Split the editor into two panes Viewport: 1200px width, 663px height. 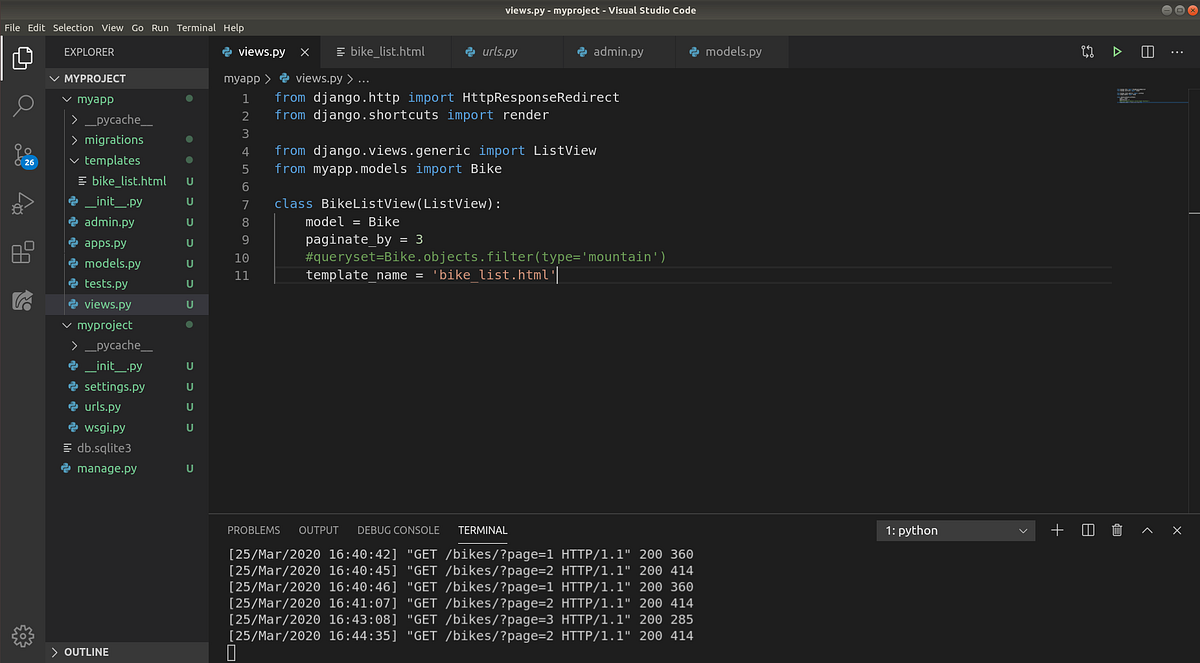[1147, 51]
